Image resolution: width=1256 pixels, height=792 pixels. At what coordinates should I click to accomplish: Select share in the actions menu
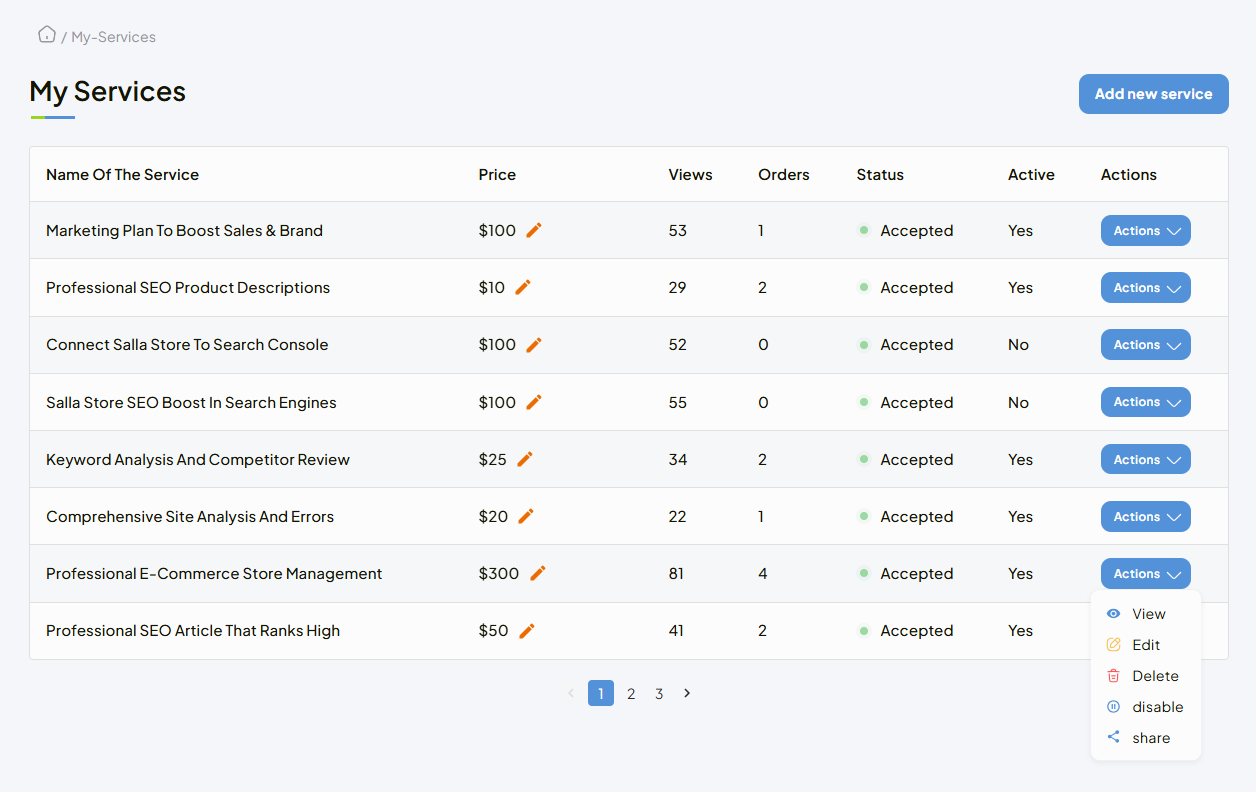(1150, 738)
